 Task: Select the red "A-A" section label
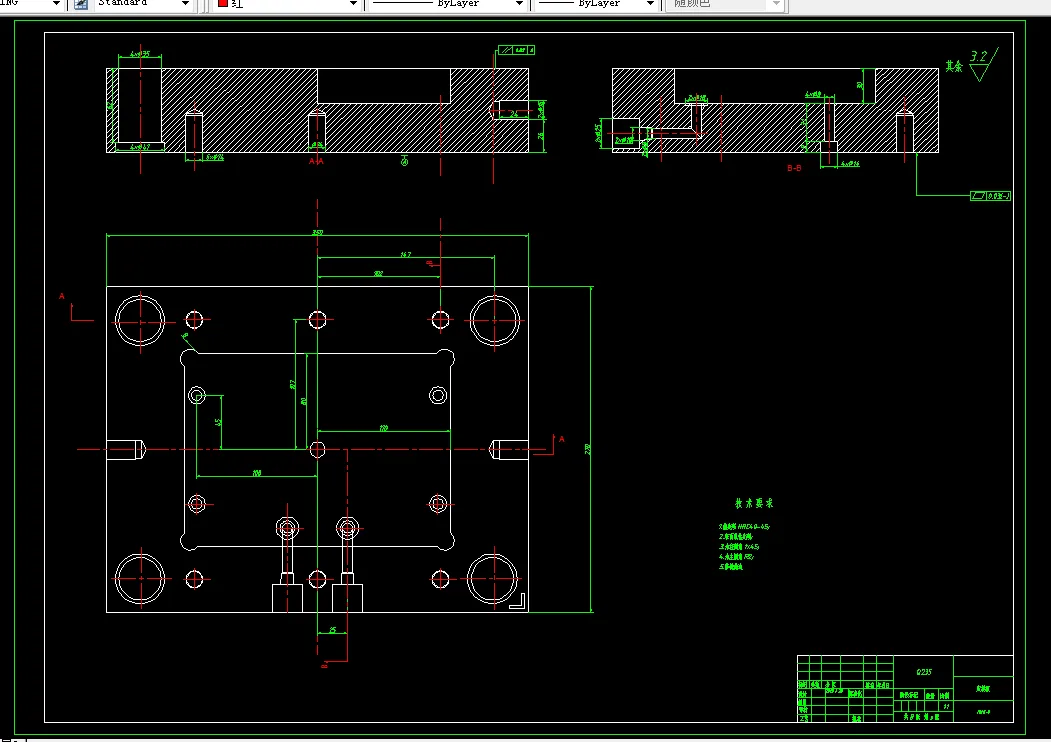pyautogui.click(x=316, y=162)
